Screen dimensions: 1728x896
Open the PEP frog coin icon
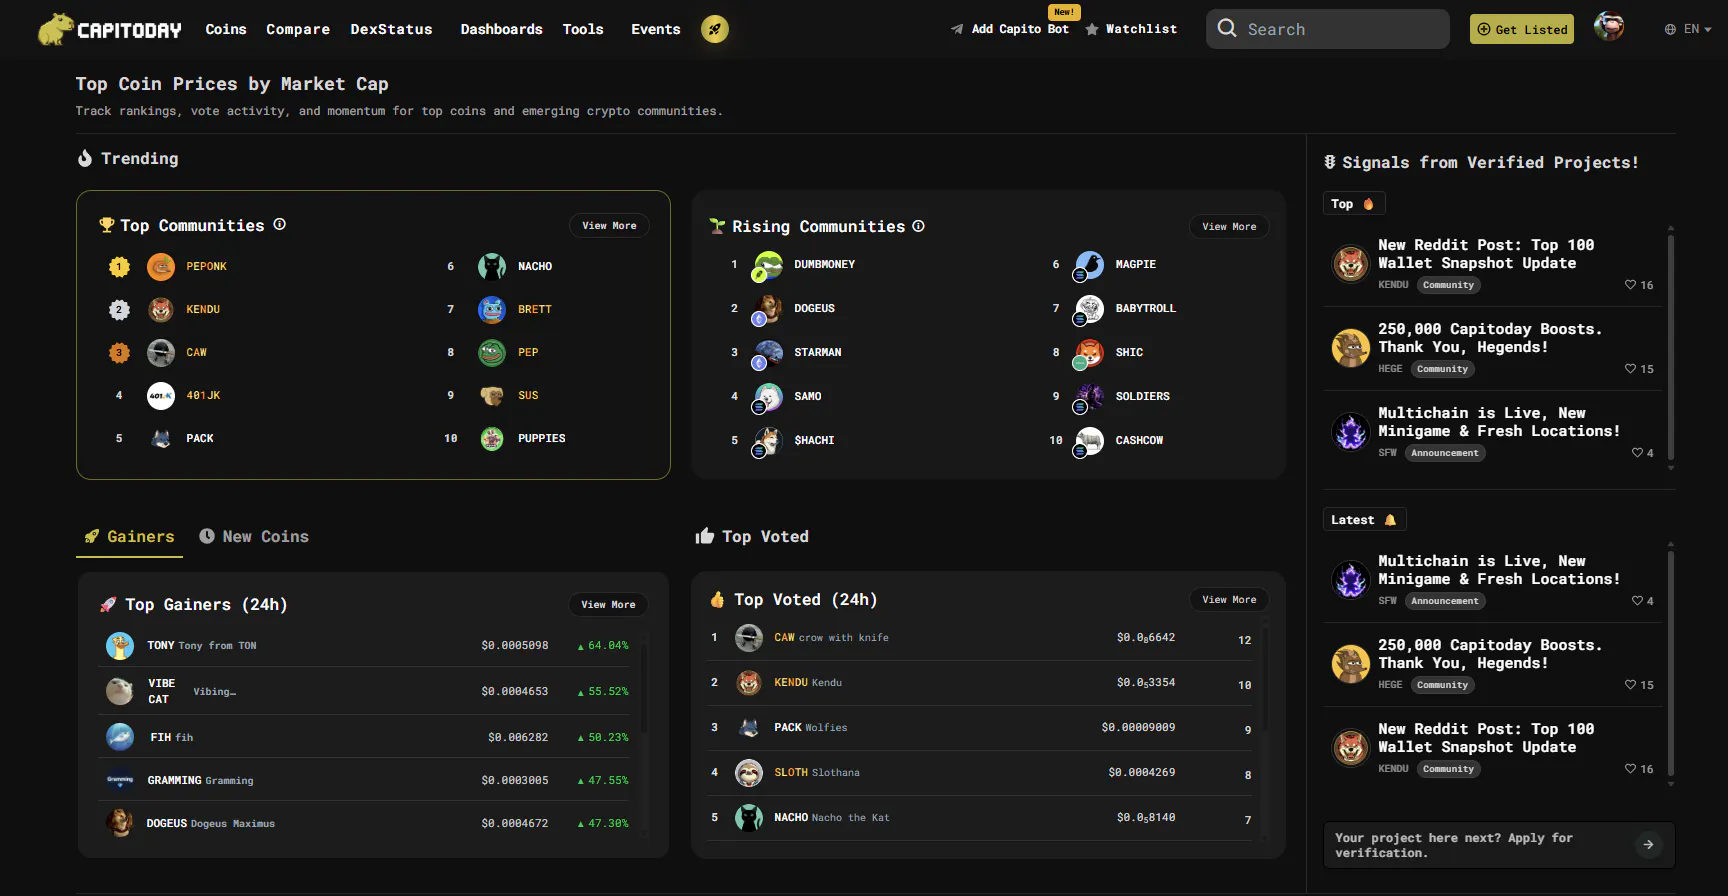[x=492, y=352]
